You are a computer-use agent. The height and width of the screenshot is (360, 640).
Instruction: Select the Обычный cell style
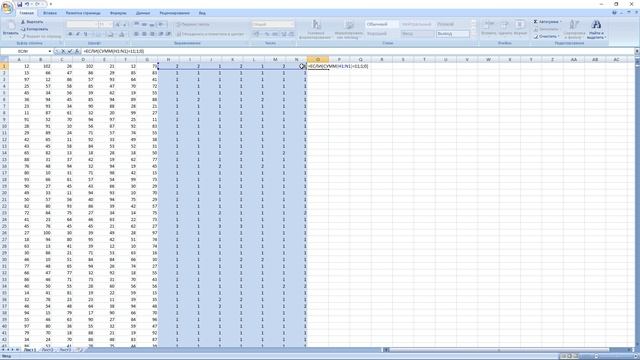coord(381,24)
